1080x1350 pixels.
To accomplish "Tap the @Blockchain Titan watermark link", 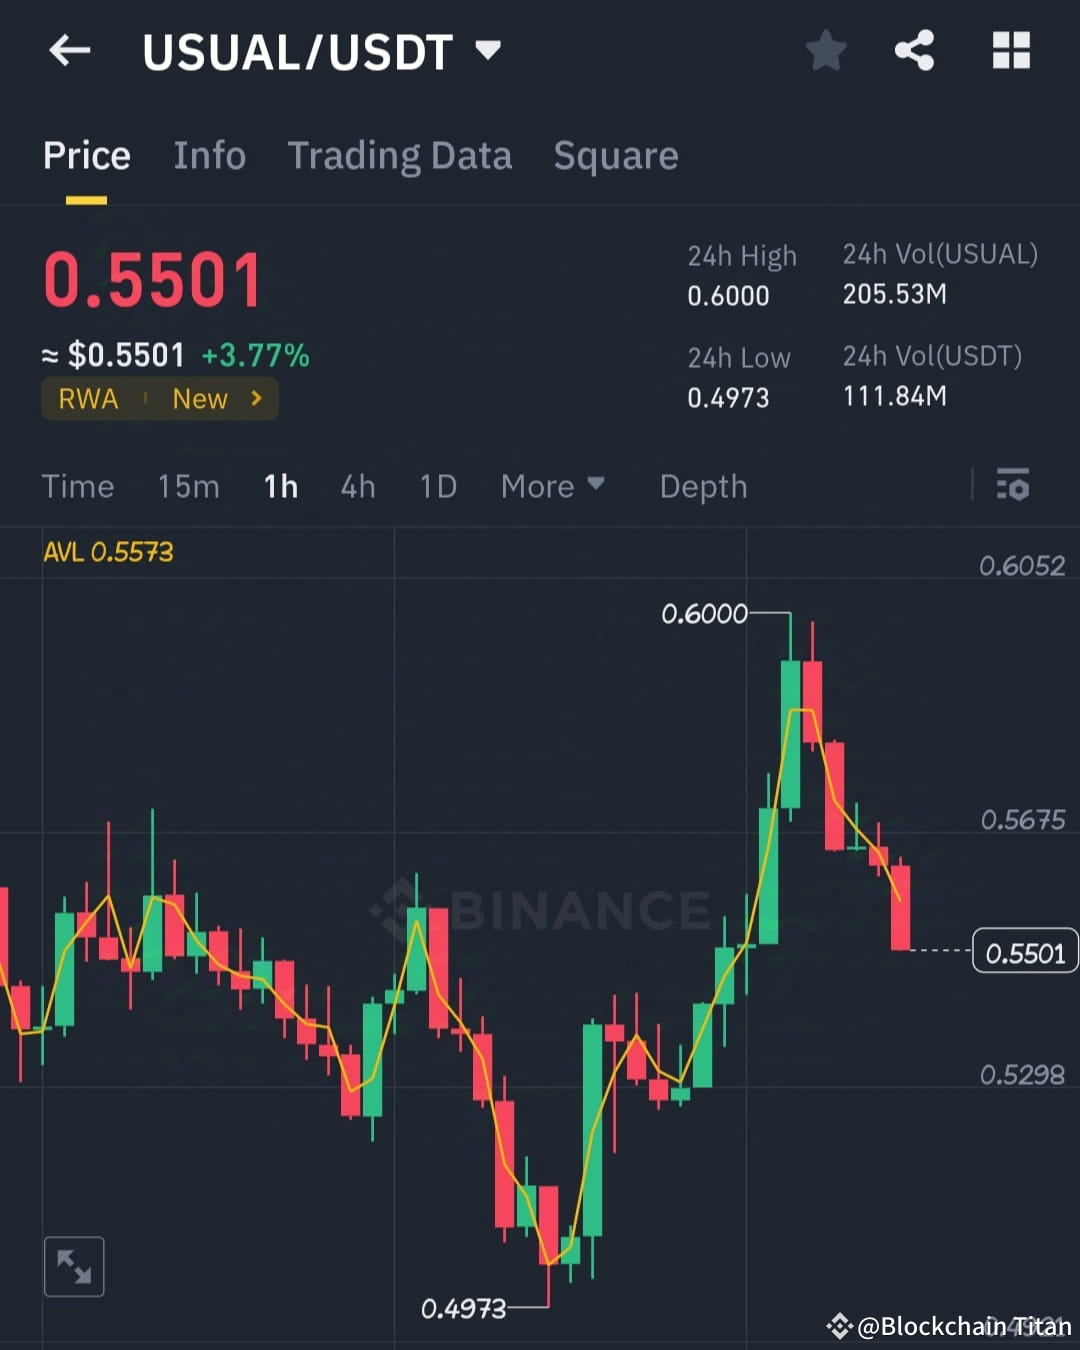I will click(x=950, y=1328).
